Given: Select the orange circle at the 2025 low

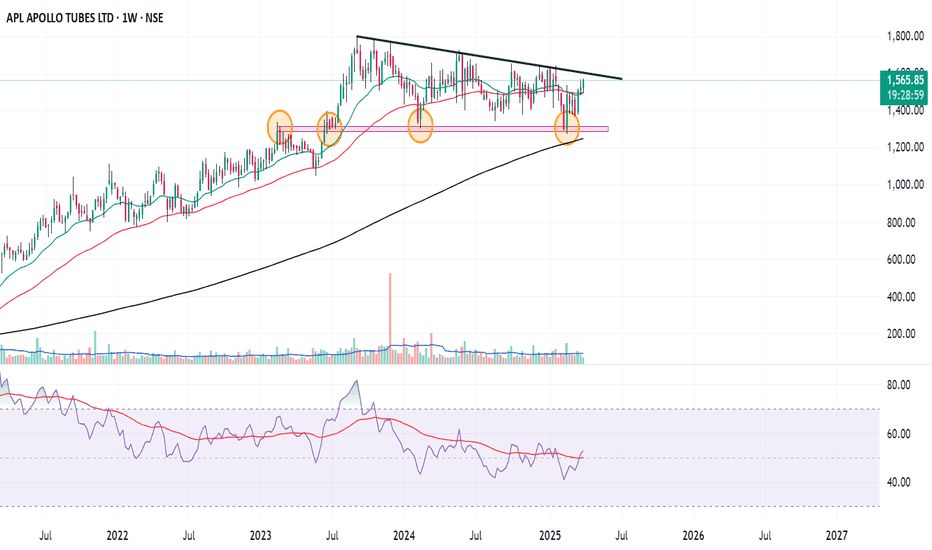Looking at the screenshot, I should click(x=567, y=127).
